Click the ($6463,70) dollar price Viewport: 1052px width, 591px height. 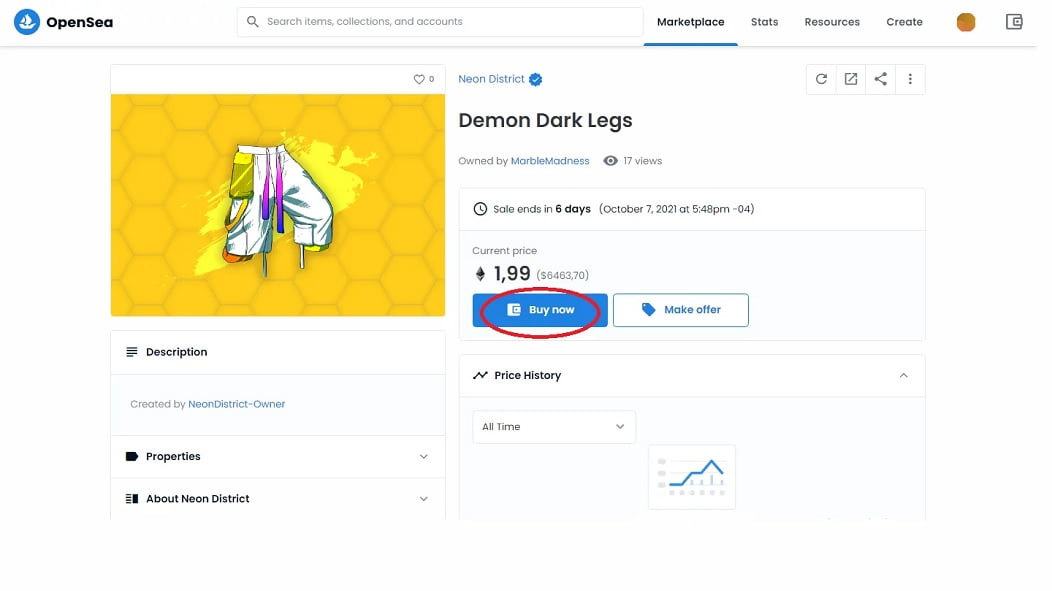point(562,275)
